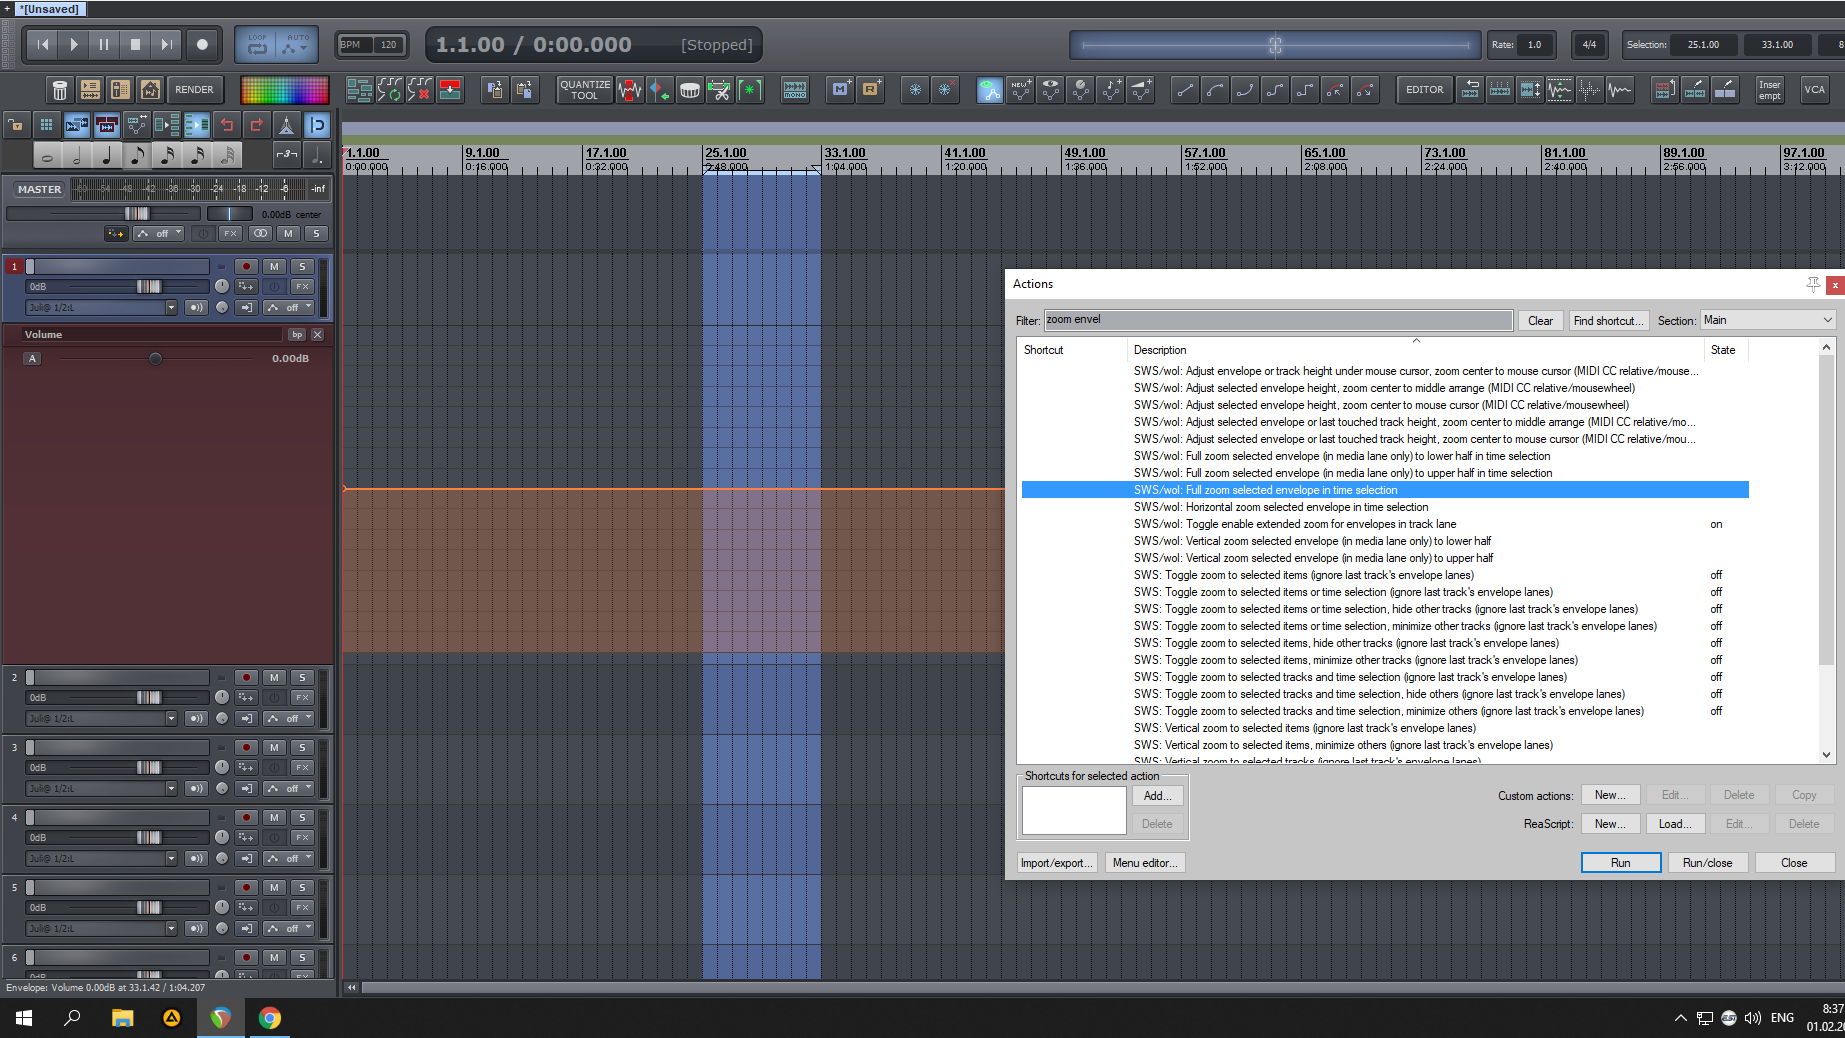This screenshot has width=1845, height=1038.
Task: Open master automation mode dropdown
Action: (159, 233)
